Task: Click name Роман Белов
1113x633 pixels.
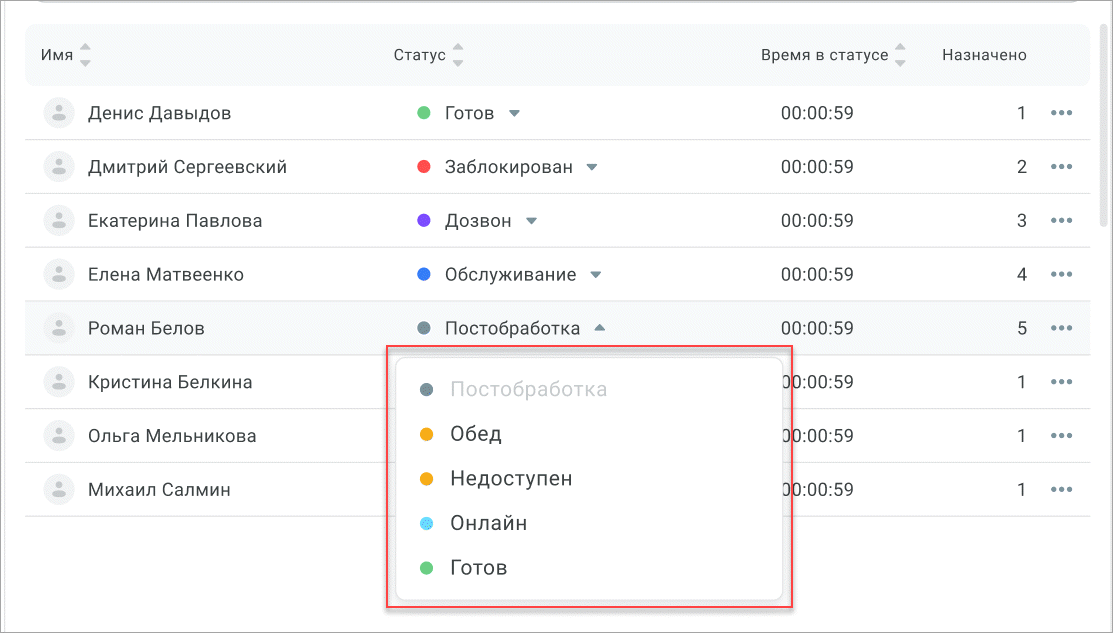Action: tap(146, 328)
